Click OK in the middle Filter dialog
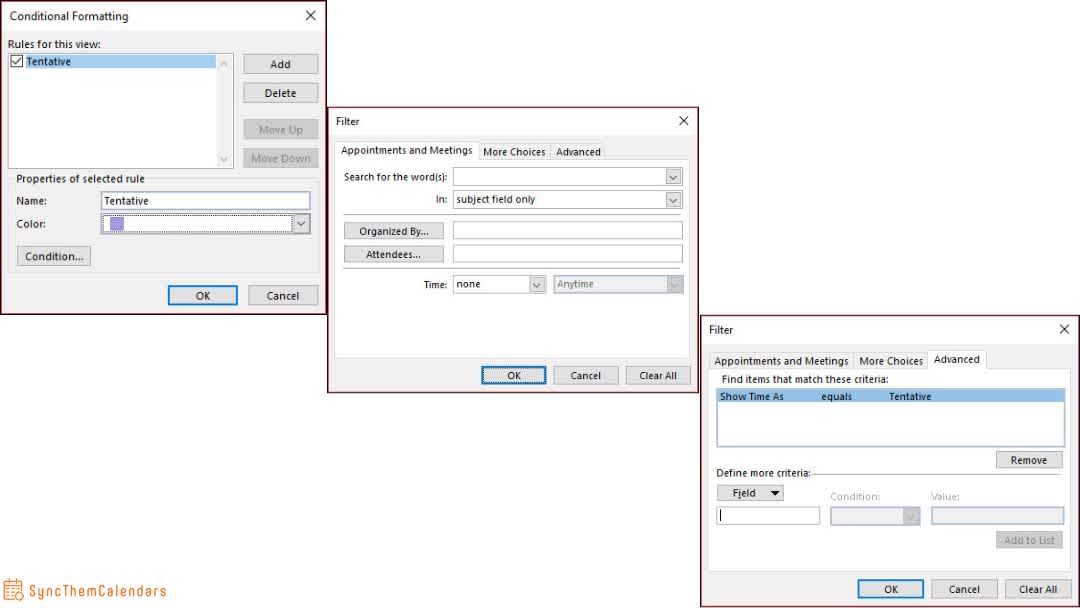 click(x=514, y=375)
